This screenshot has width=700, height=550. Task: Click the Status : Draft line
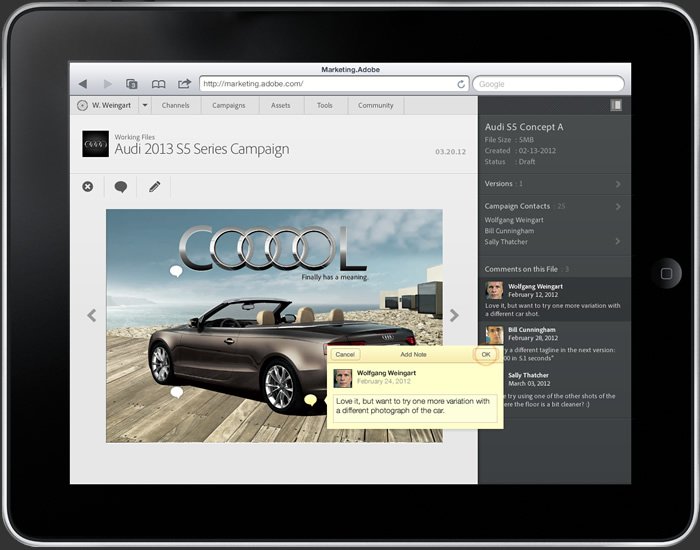[510, 162]
